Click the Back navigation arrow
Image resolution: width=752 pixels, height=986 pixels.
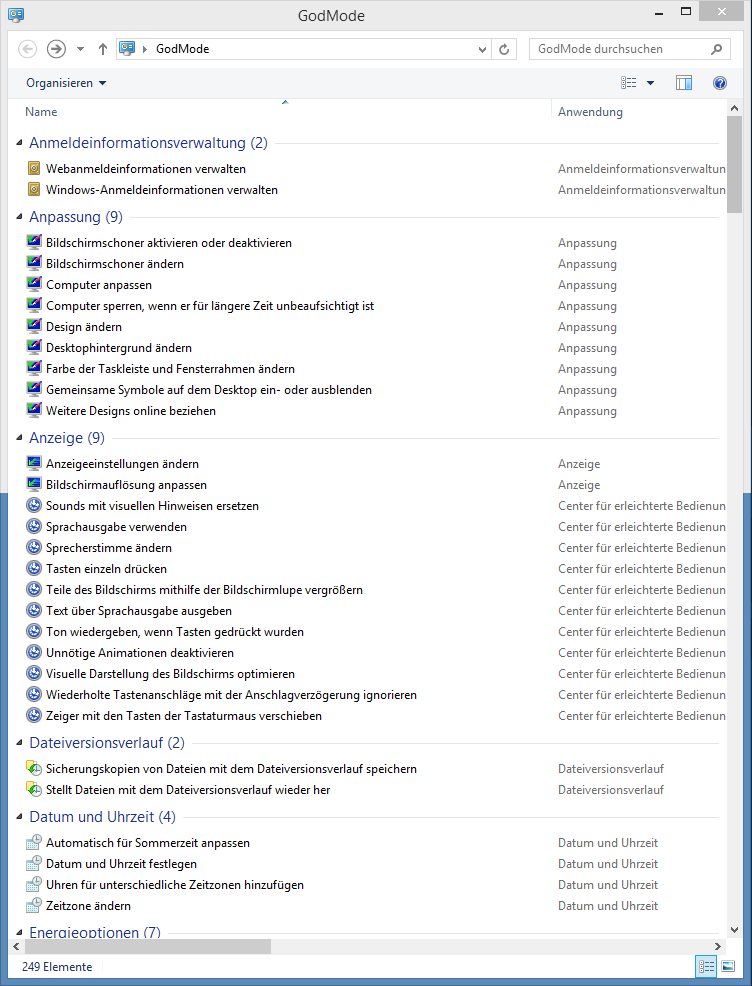pos(28,49)
